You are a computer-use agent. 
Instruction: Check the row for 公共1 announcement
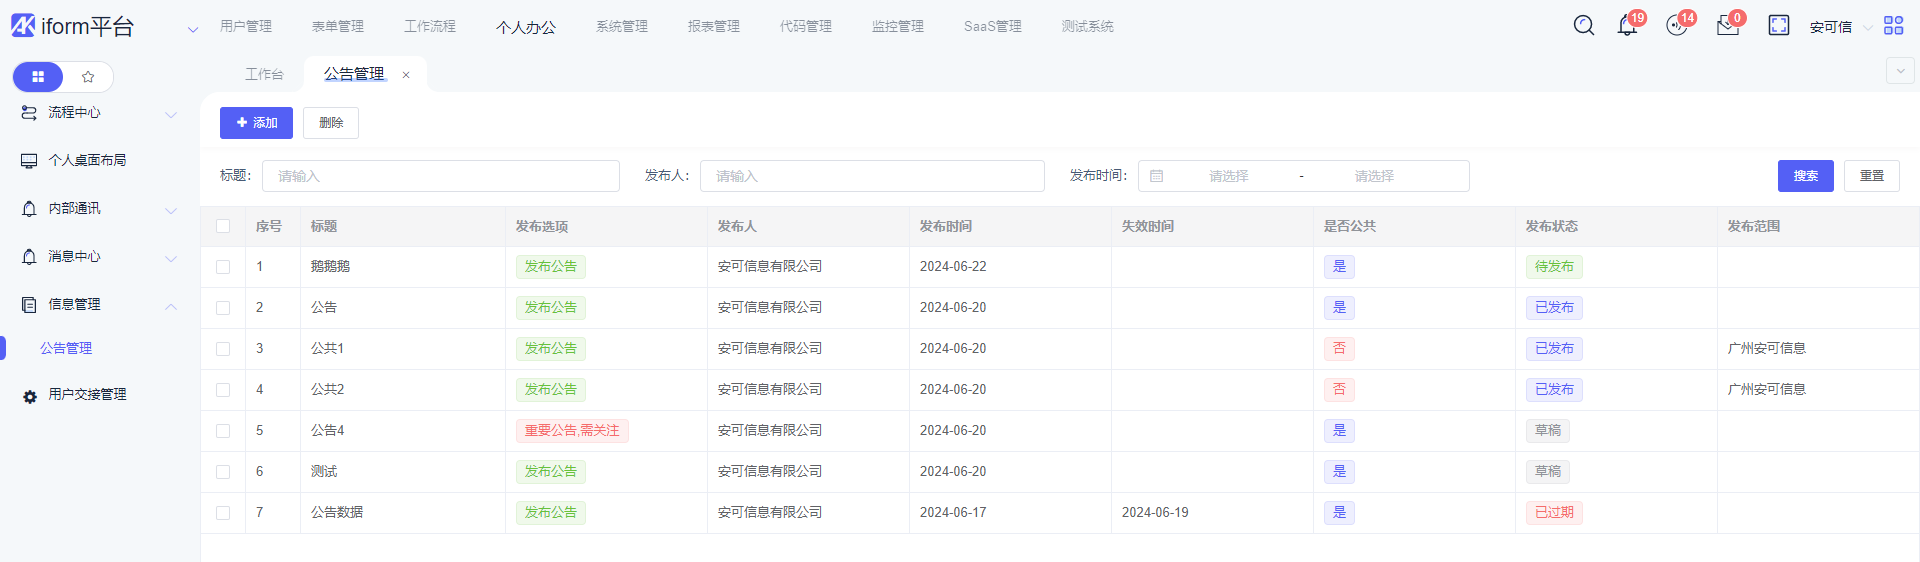pyautogui.click(x=223, y=349)
